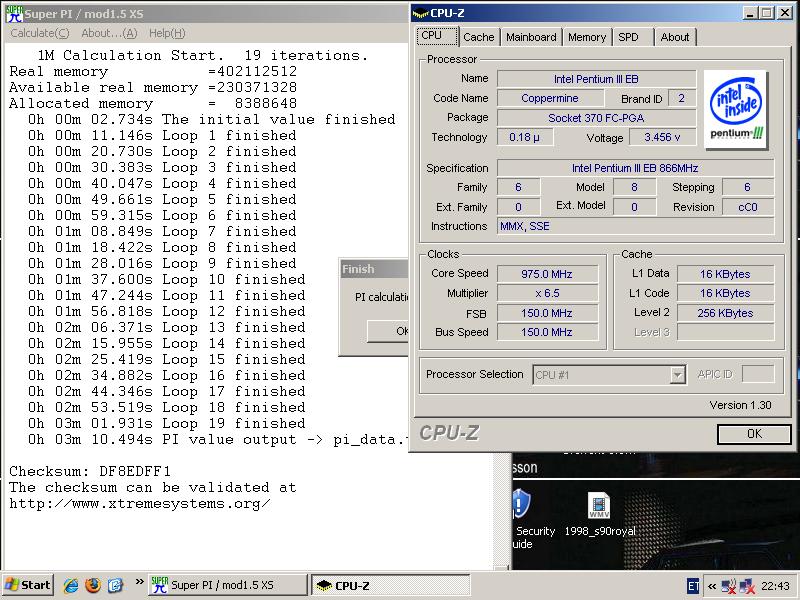This screenshot has height=600, width=800.
Task: Click the Revision cC0 value
Action: (x=748, y=207)
